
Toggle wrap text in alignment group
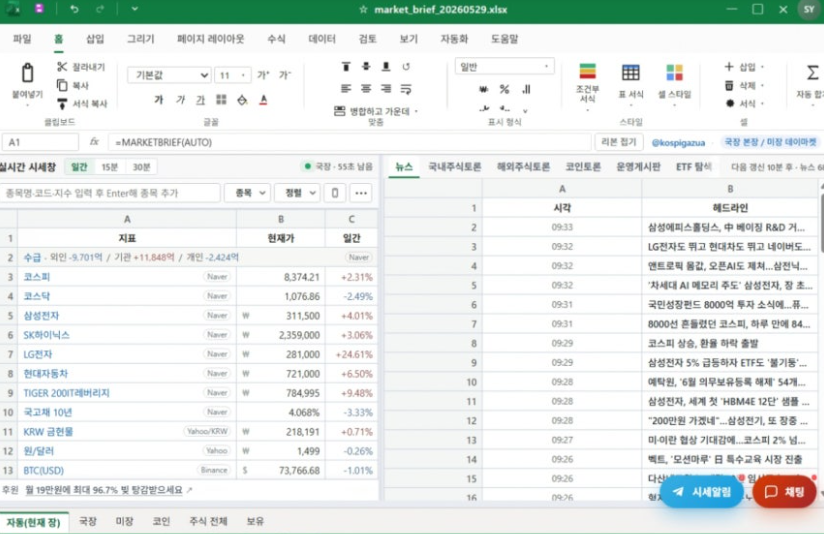(x=406, y=89)
